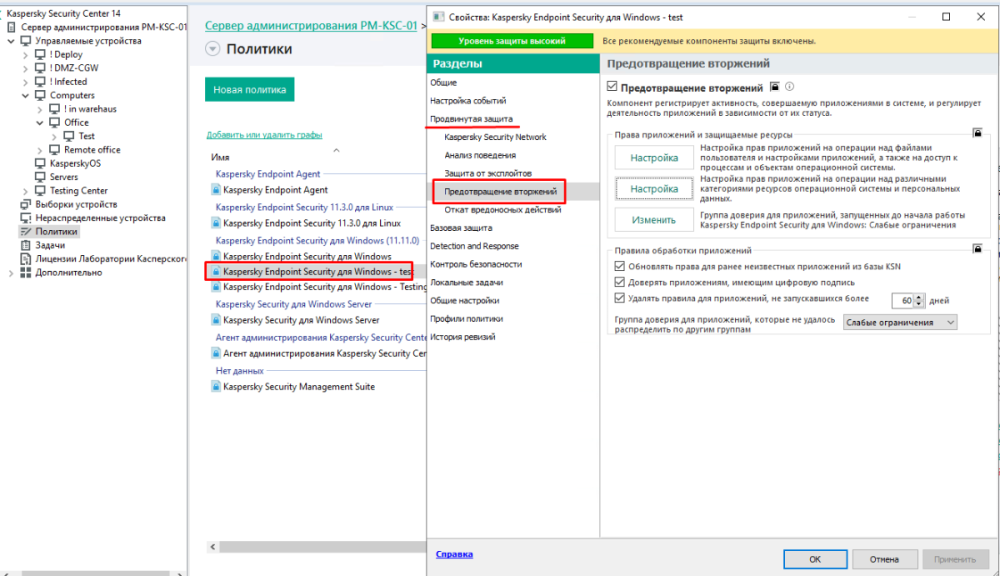Select Анализ поведения subsection
The width and height of the screenshot is (1000, 576).
pos(480,155)
